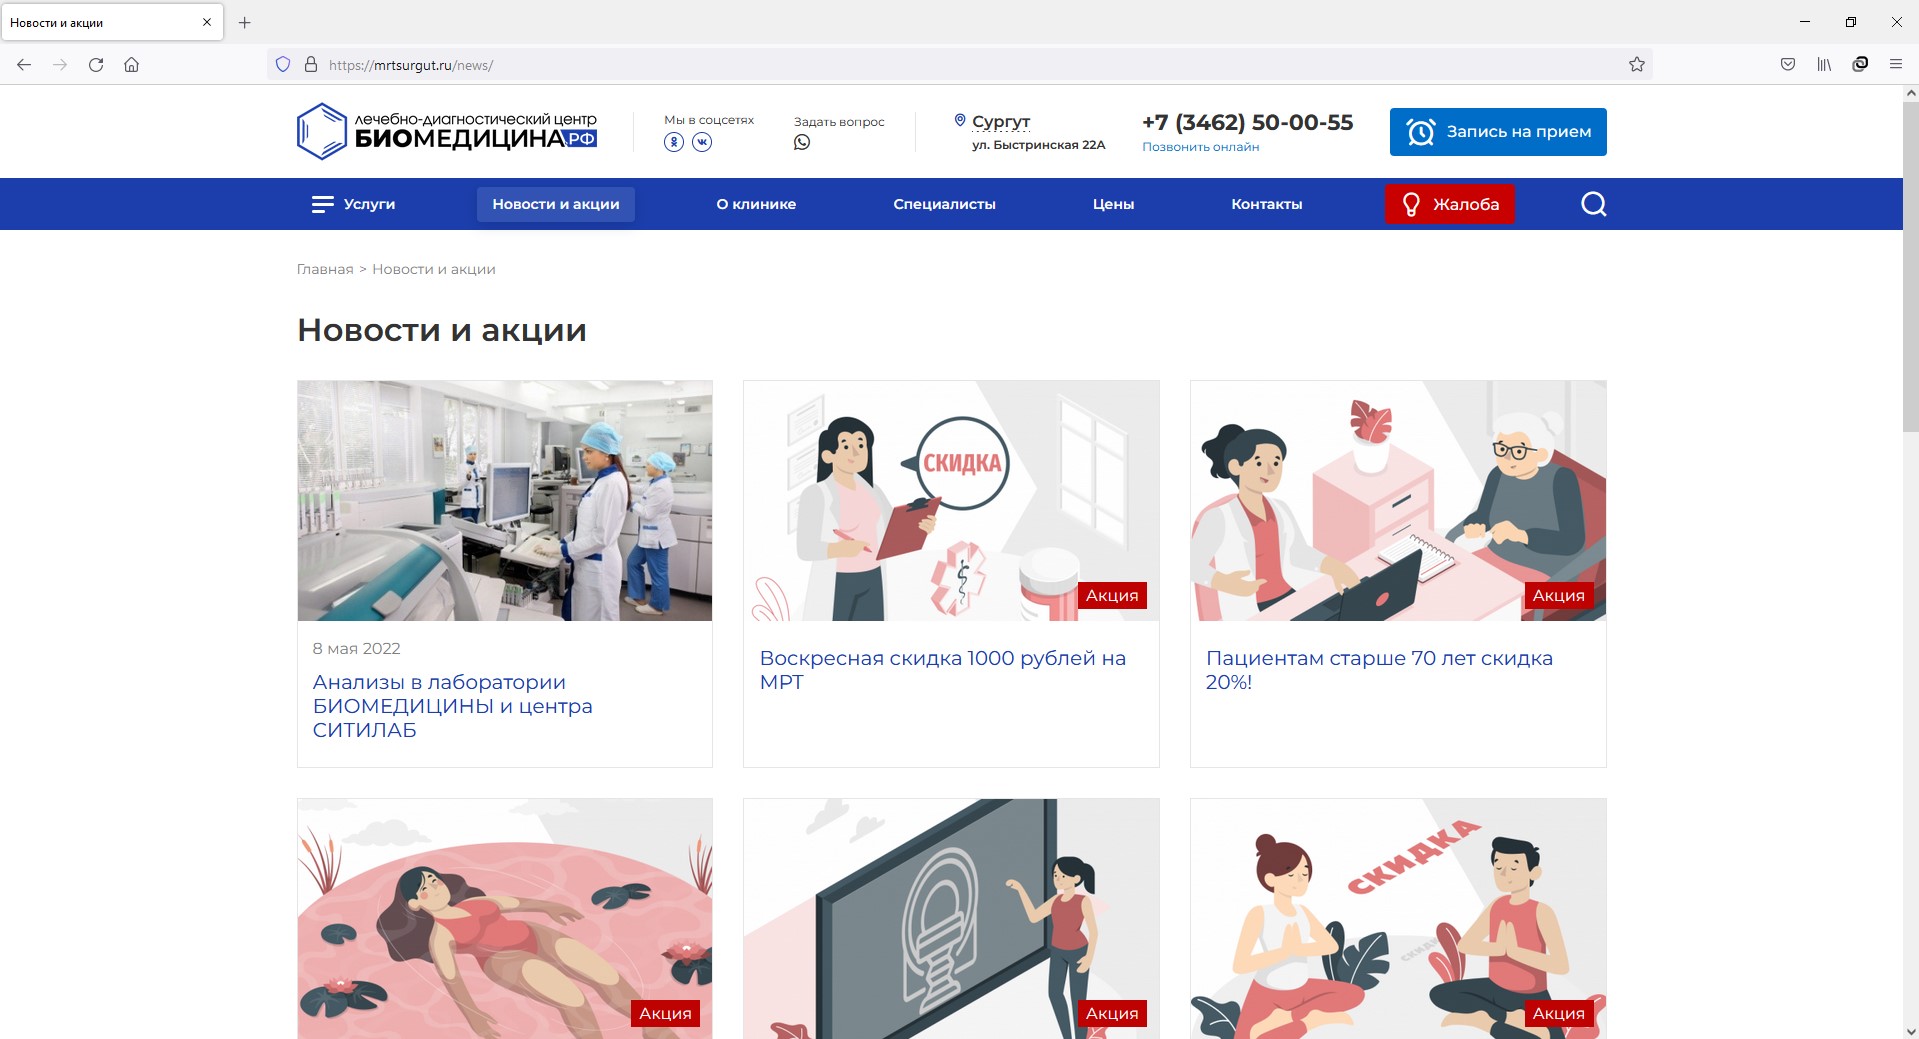Viewport: 1919px width, 1039px height.
Task: Visit the VK social network icon
Action: tap(703, 142)
